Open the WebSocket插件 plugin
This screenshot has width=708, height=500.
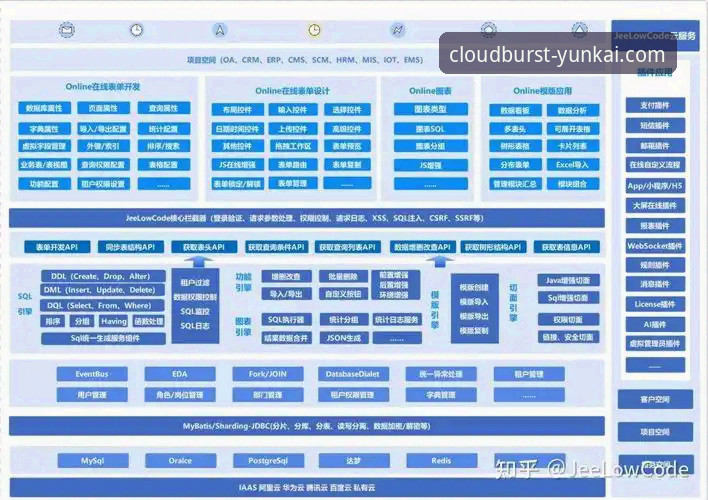tap(655, 246)
